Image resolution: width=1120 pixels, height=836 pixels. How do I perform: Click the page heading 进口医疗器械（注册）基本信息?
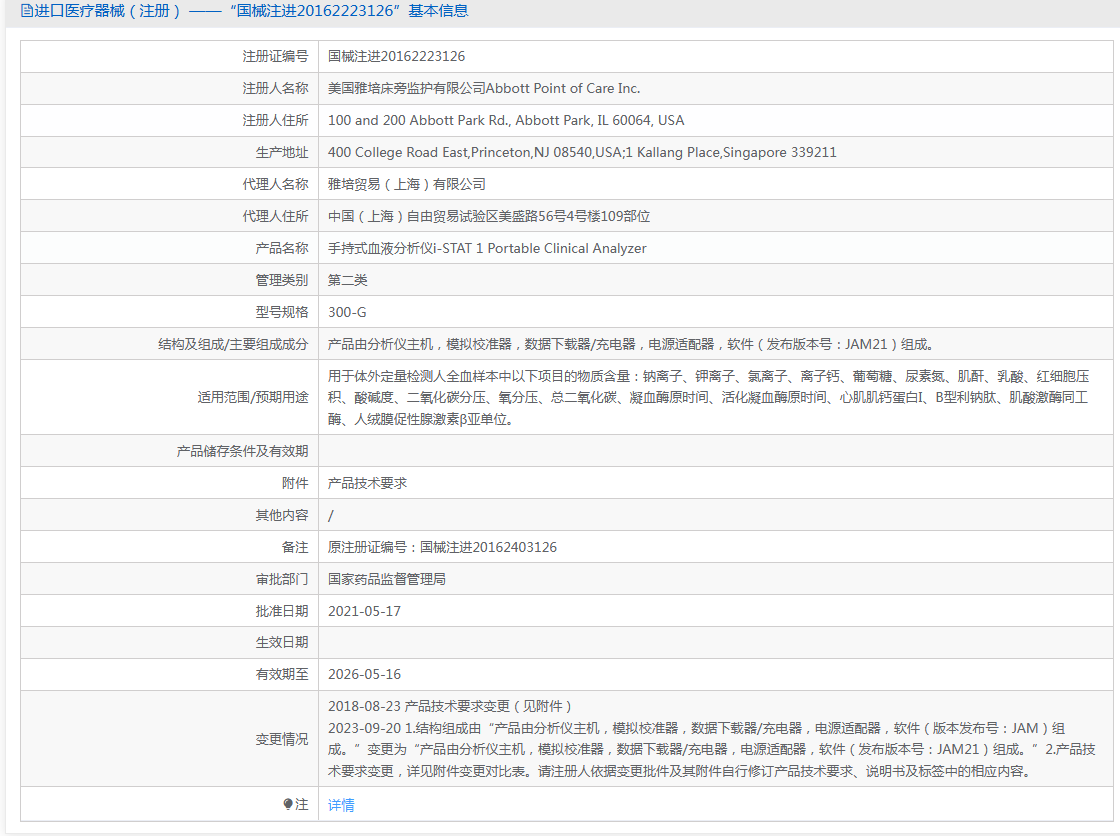[x=245, y=11]
